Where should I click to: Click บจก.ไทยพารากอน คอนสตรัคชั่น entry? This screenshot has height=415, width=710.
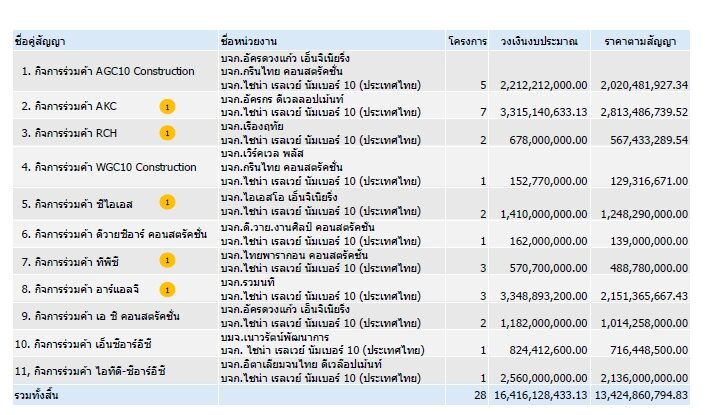(x=294, y=255)
